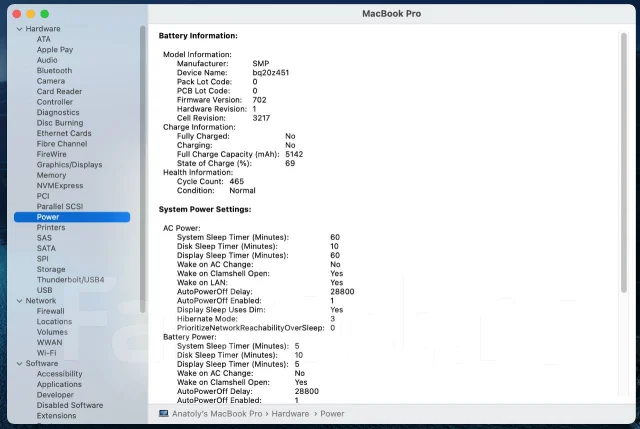This screenshot has height=429, width=640.
Task: Select ATA in the sidebar
Action: 44,39
